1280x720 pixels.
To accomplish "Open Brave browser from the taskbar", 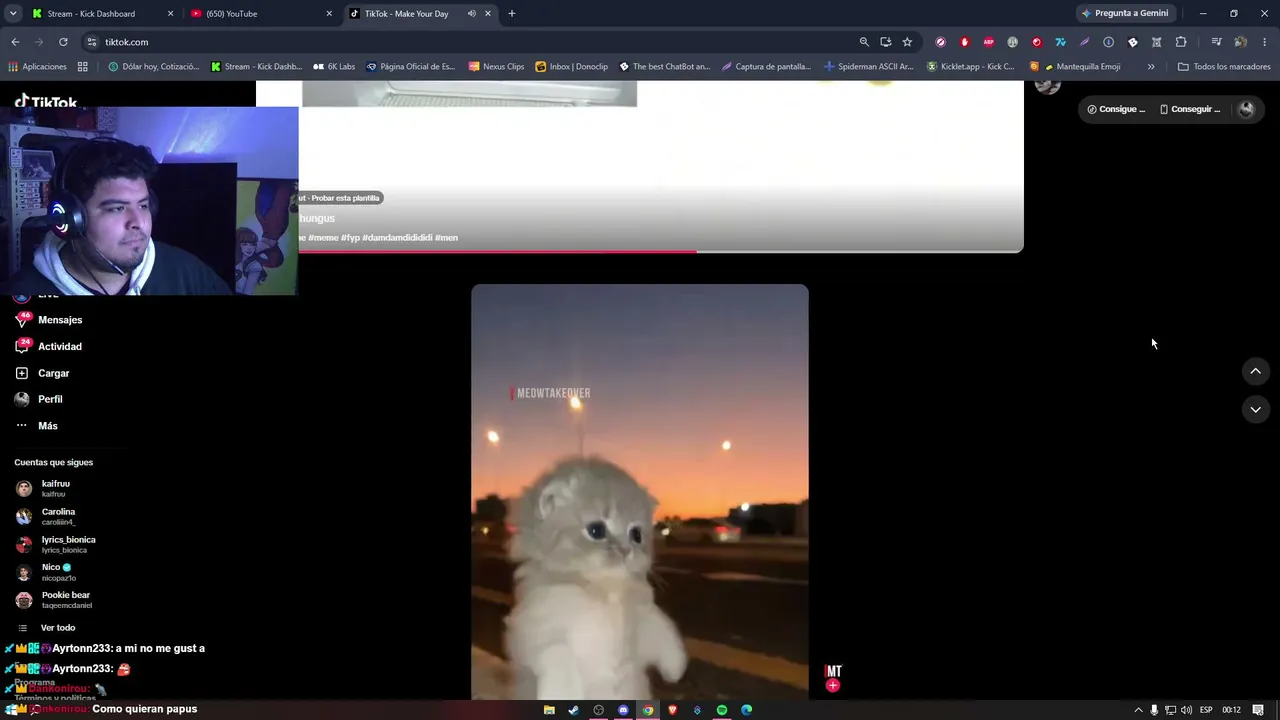I will tap(672, 710).
